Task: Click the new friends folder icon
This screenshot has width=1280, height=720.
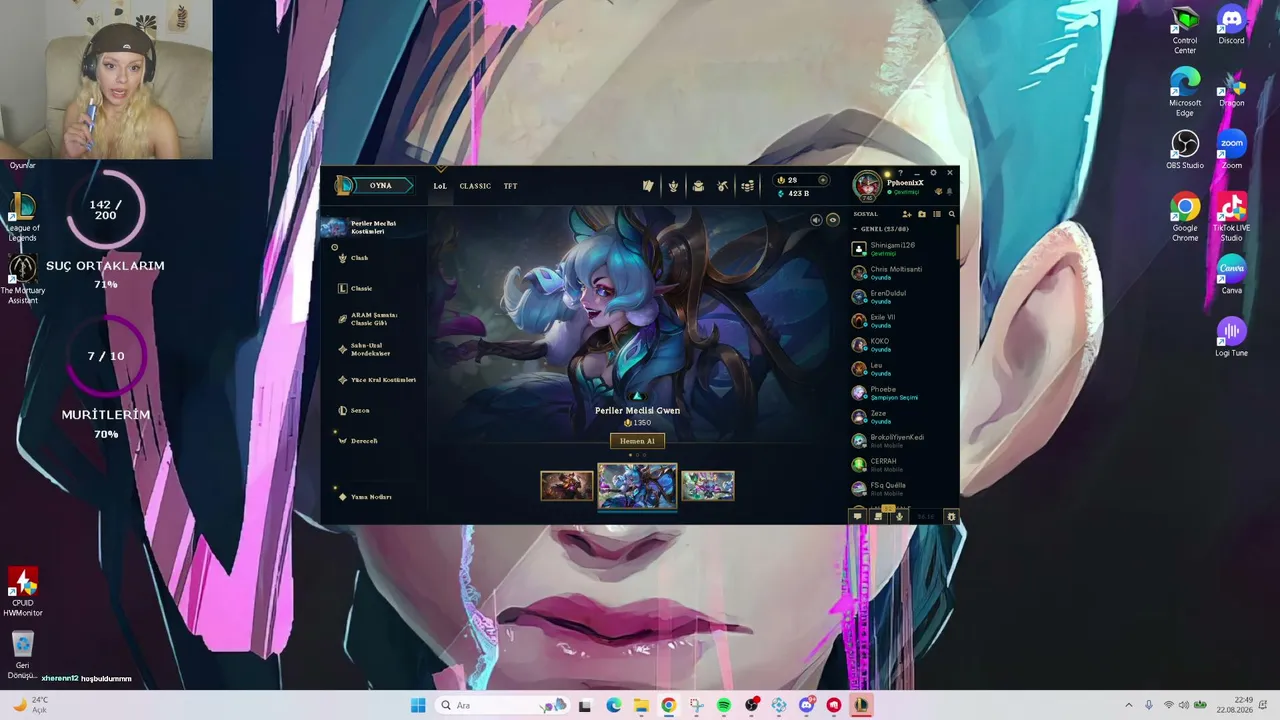Action: [x=922, y=214]
